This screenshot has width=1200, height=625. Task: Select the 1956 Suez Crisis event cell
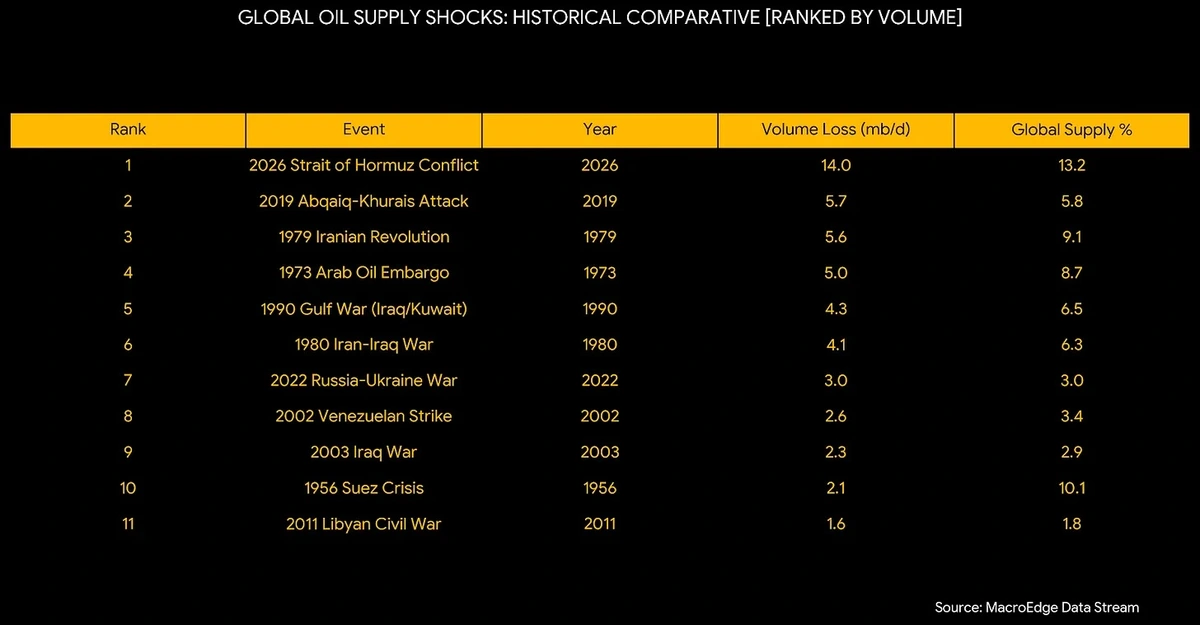[363, 488]
